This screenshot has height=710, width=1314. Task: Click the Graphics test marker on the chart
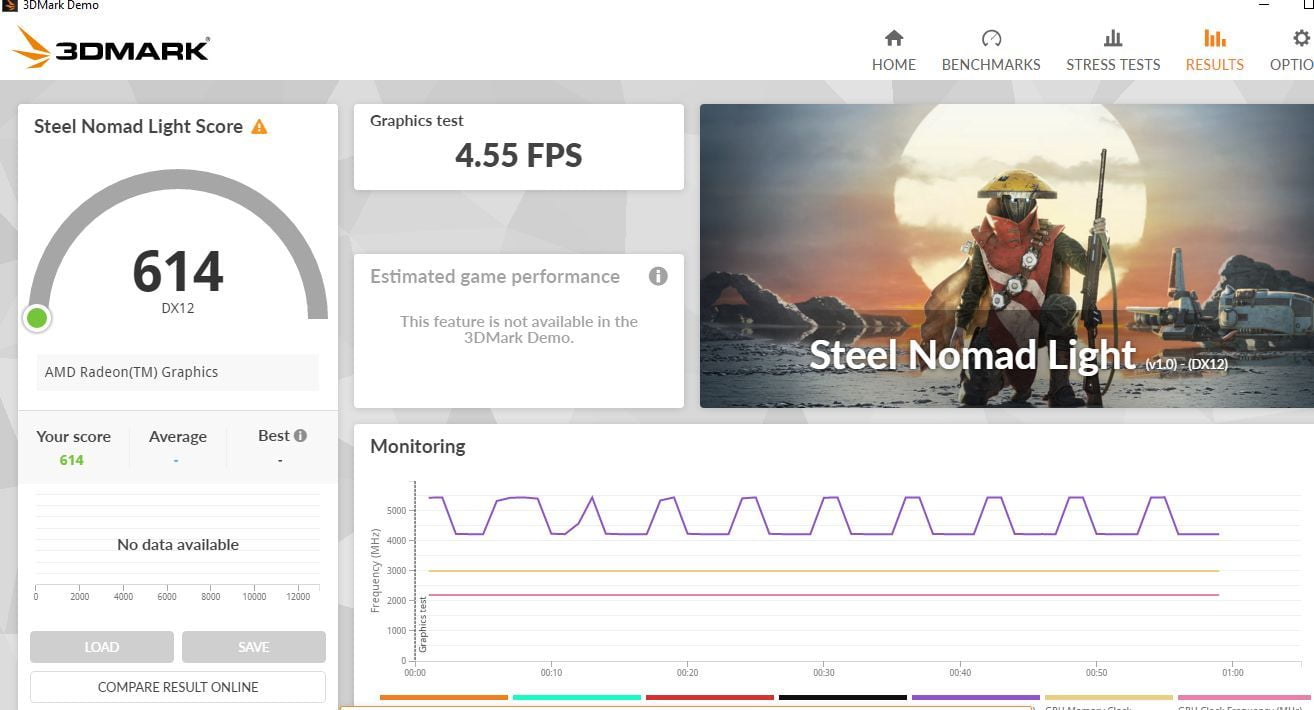point(423,624)
